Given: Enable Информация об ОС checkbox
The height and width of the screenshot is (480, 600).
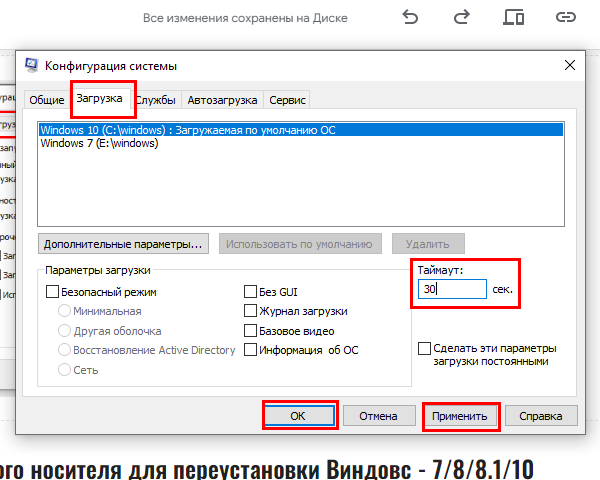Looking at the screenshot, I should [250, 349].
